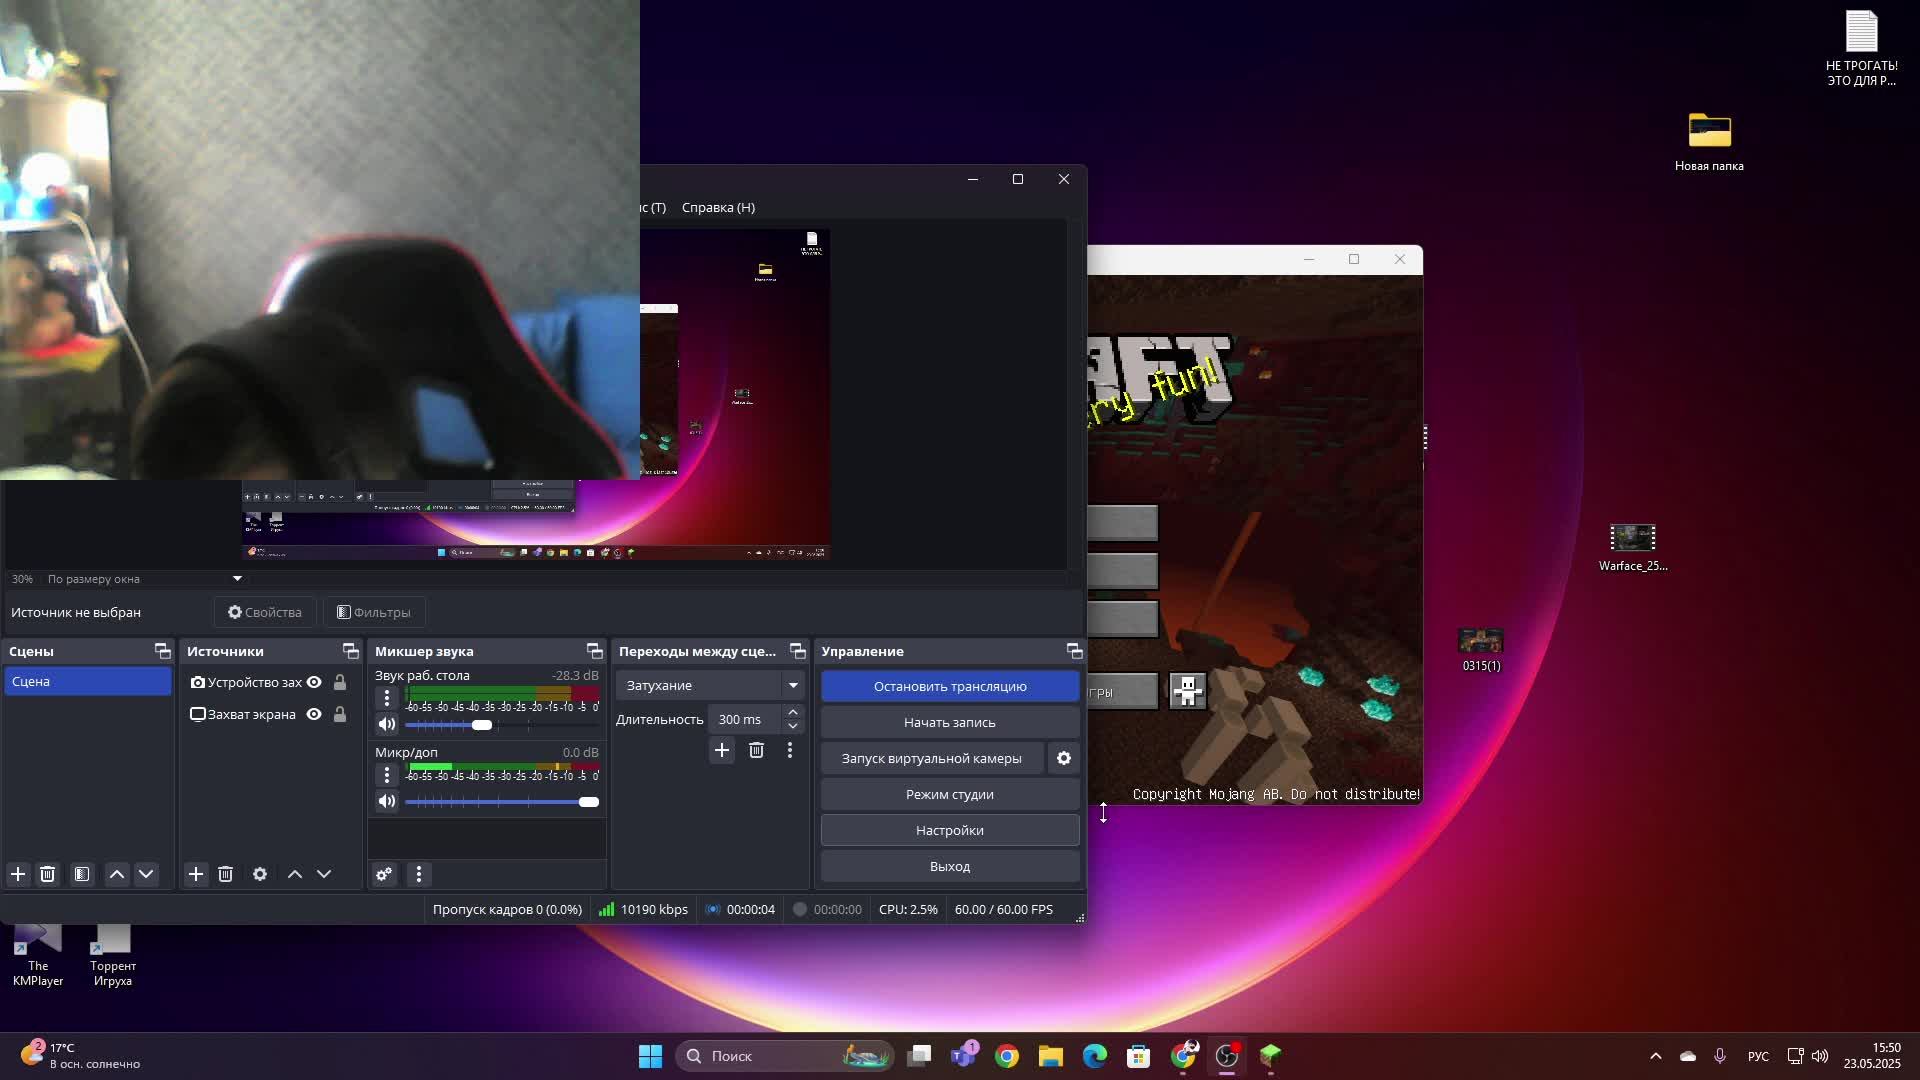The width and height of the screenshot is (1920, 1080).
Task: Click Запуск виртуальной камеры button
Action: [x=932, y=758]
